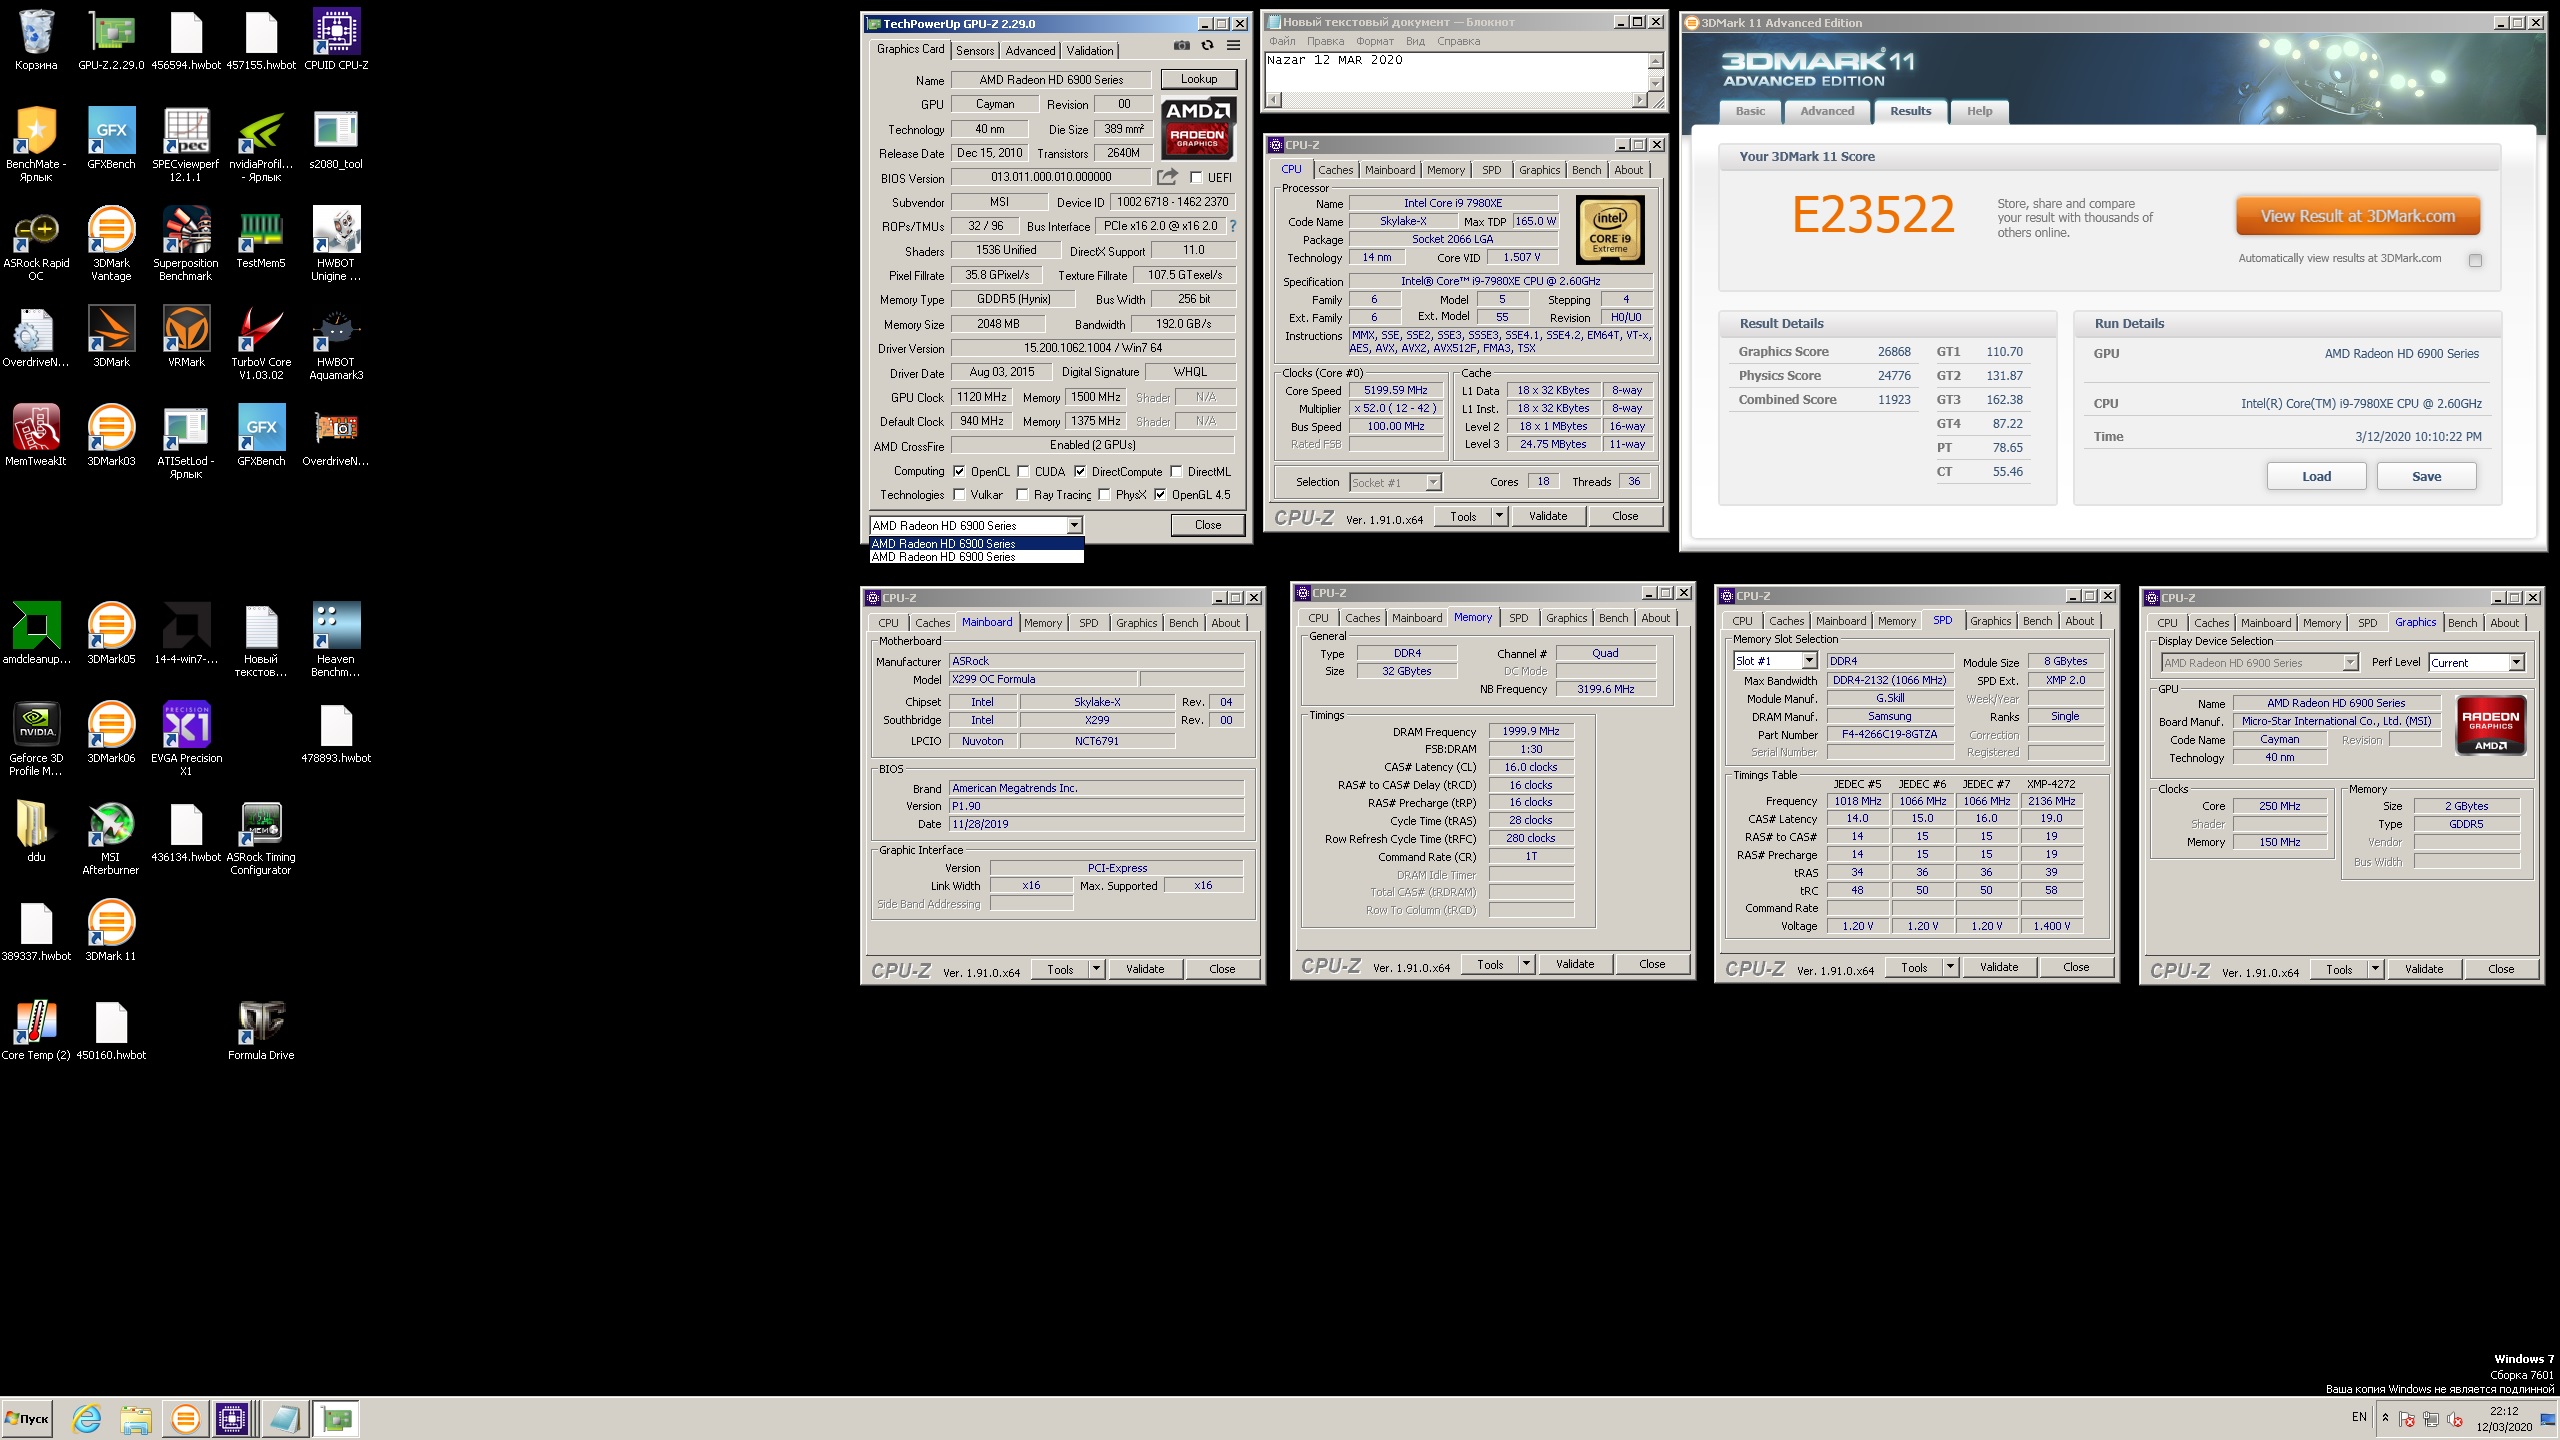The image size is (2560, 1440).
Task: Click the Start (Пуск) button
Action: click(27, 1418)
